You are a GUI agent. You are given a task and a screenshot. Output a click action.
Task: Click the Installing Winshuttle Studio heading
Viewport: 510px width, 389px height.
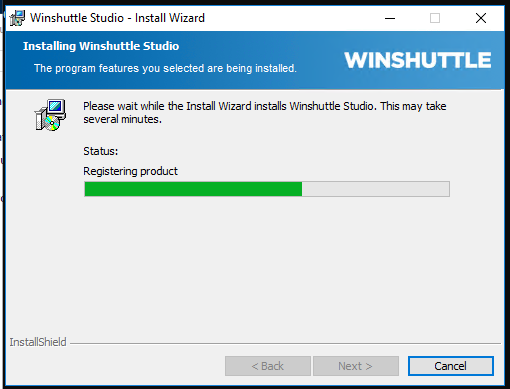pos(101,46)
